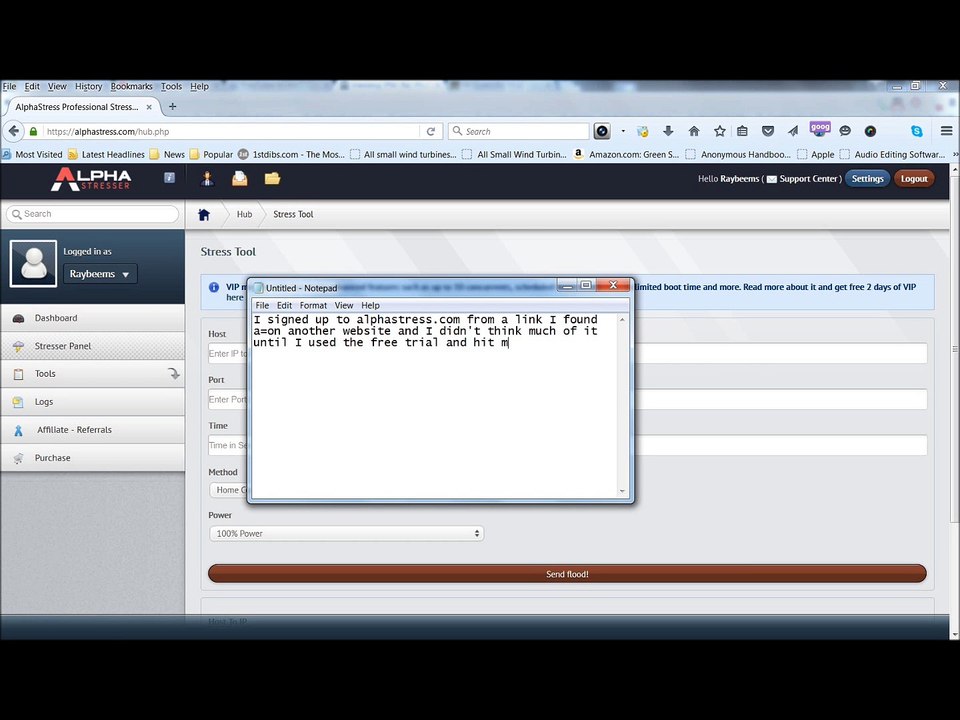Viewport: 960px width, 720px height.
Task: Open a new tab with the plus button
Action: pos(173,107)
